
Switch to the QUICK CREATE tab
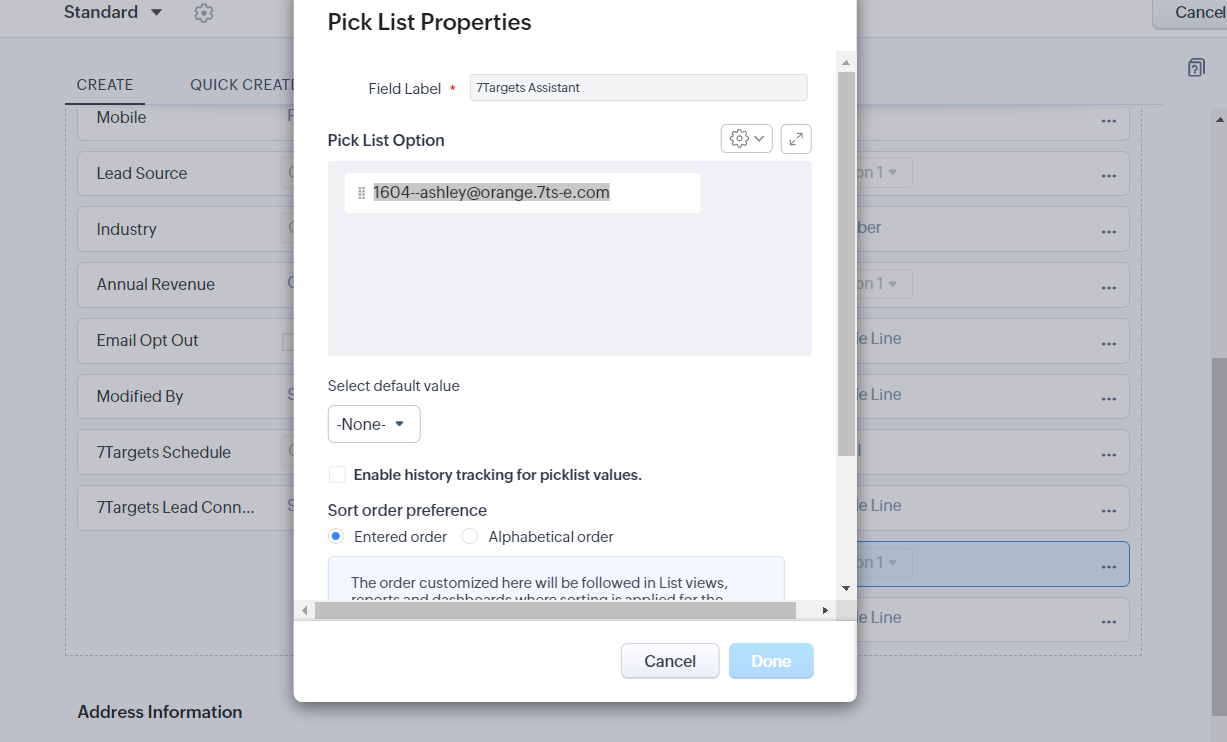pyautogui.click(x=242, y=85)
